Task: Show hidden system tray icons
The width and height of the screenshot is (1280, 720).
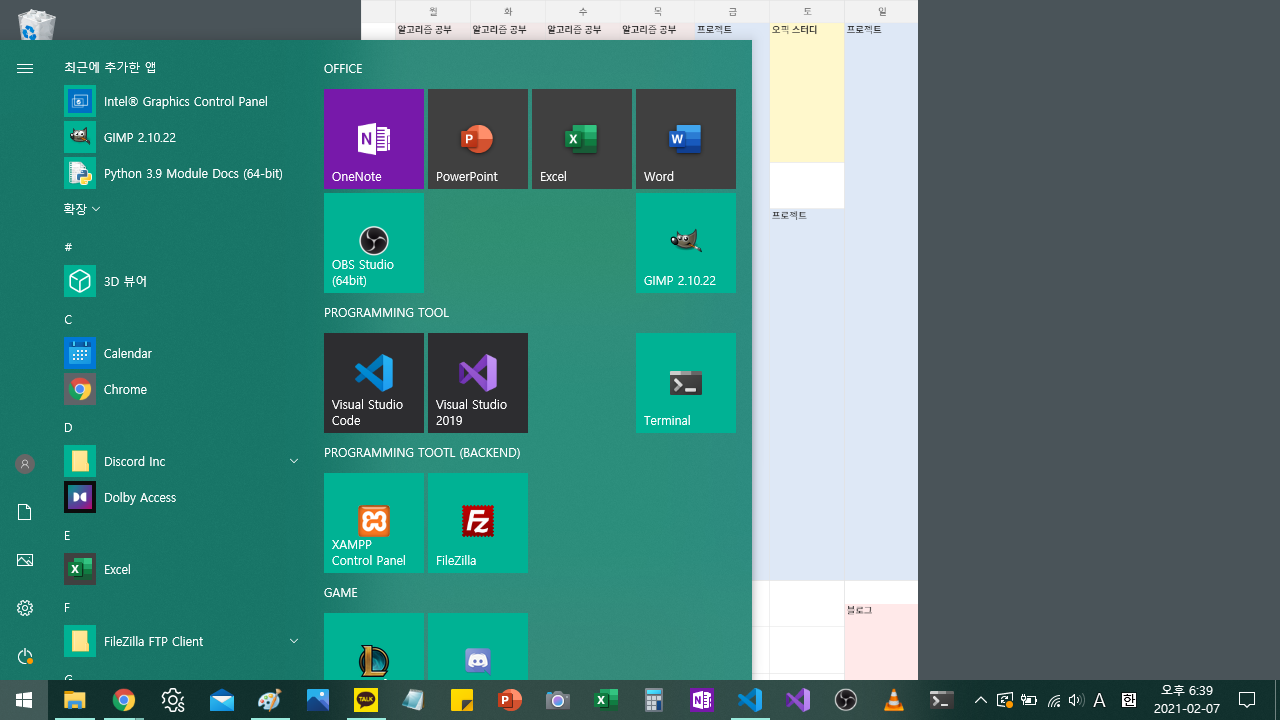Action: point(980,700)
